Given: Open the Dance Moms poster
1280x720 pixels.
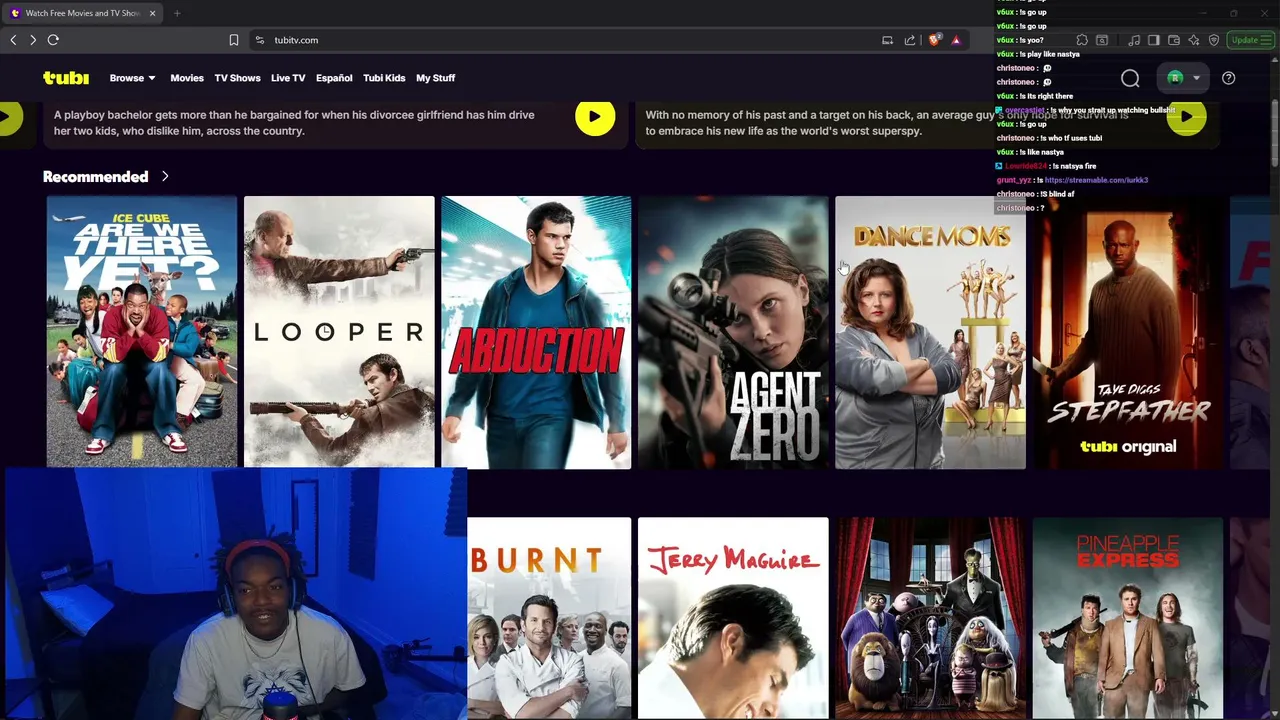Looking at the screenshot, I should 930,332.
